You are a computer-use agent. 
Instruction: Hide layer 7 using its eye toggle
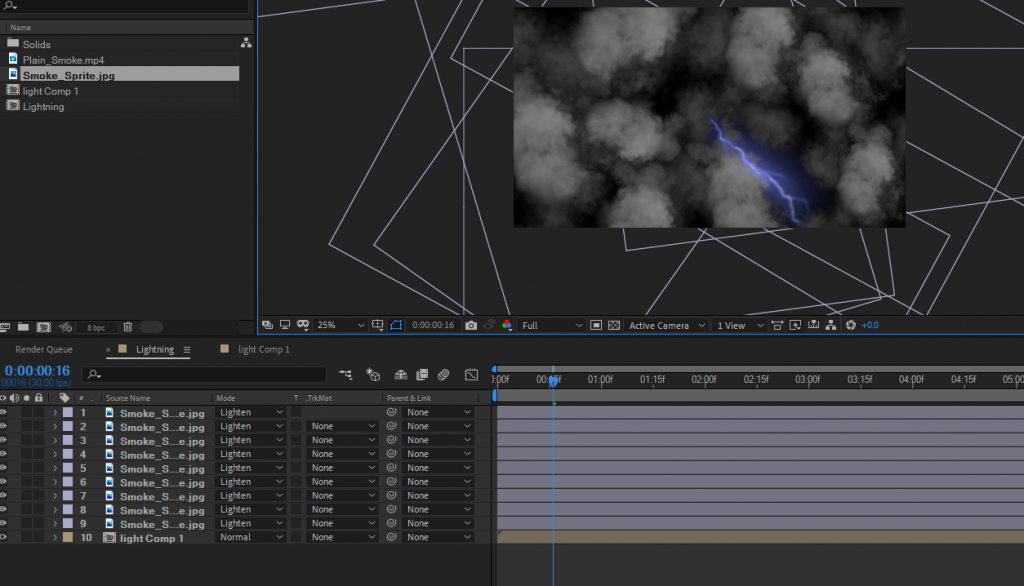point(3,495)
